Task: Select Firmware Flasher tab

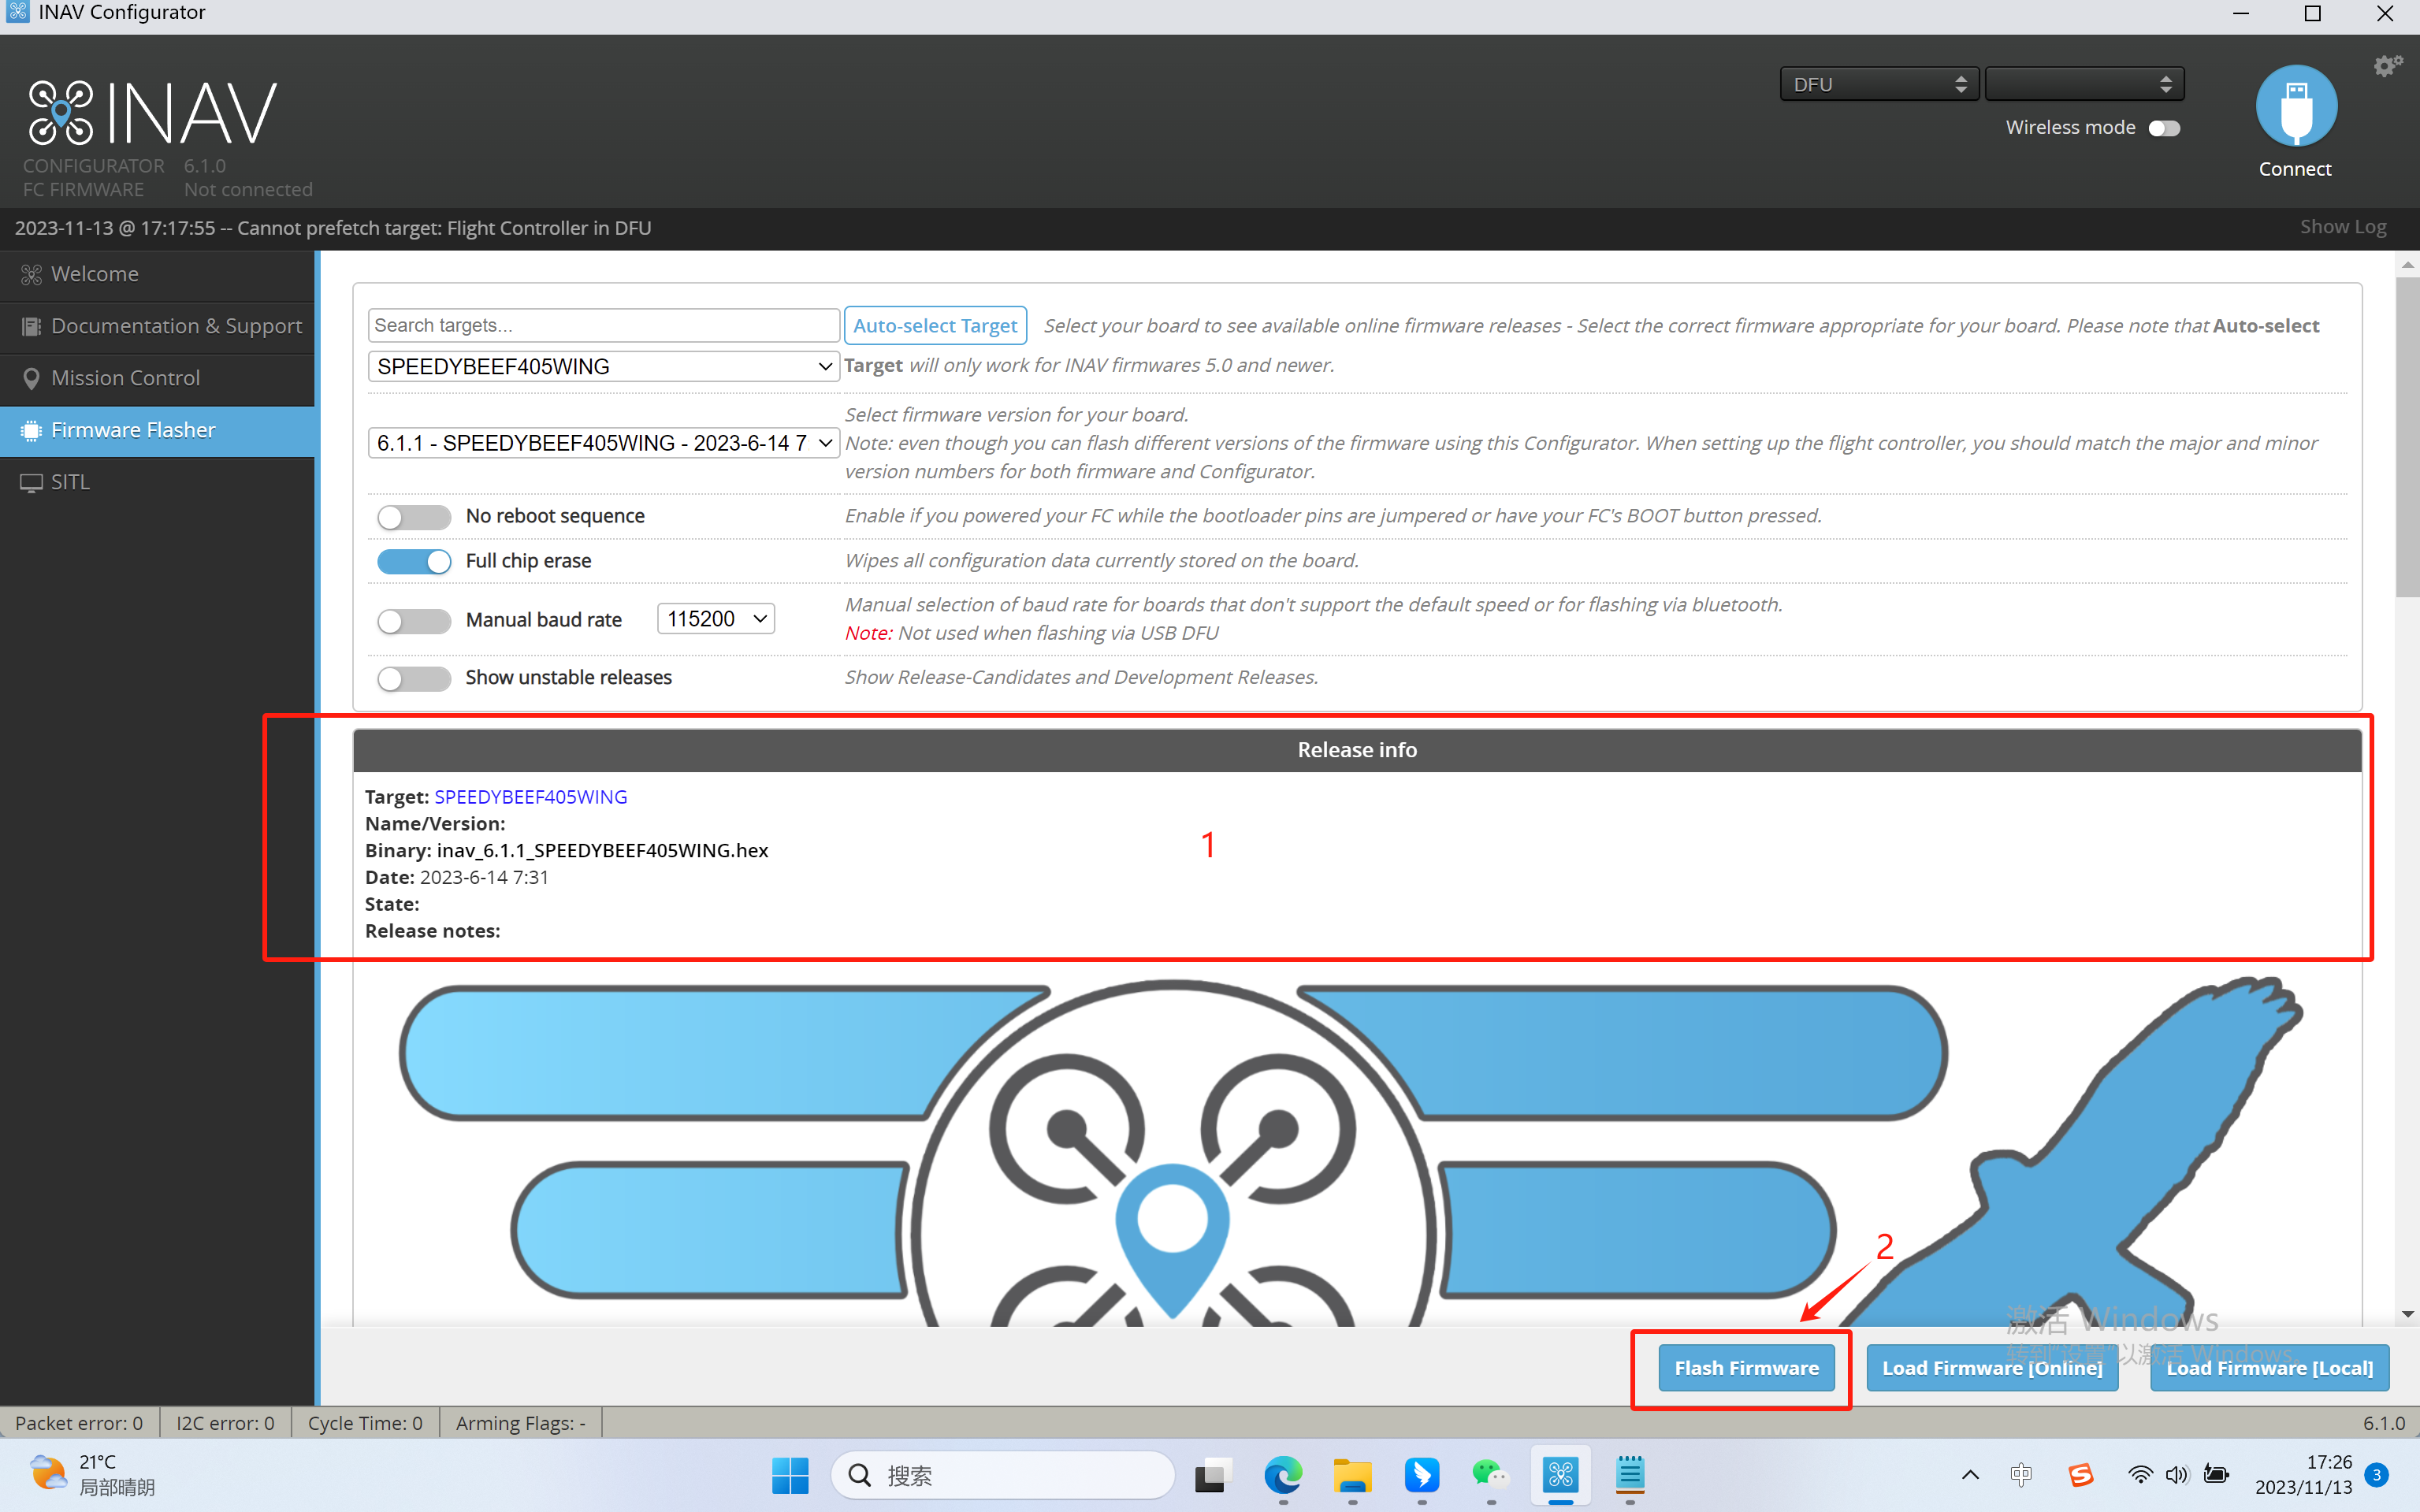Action: 158,431
